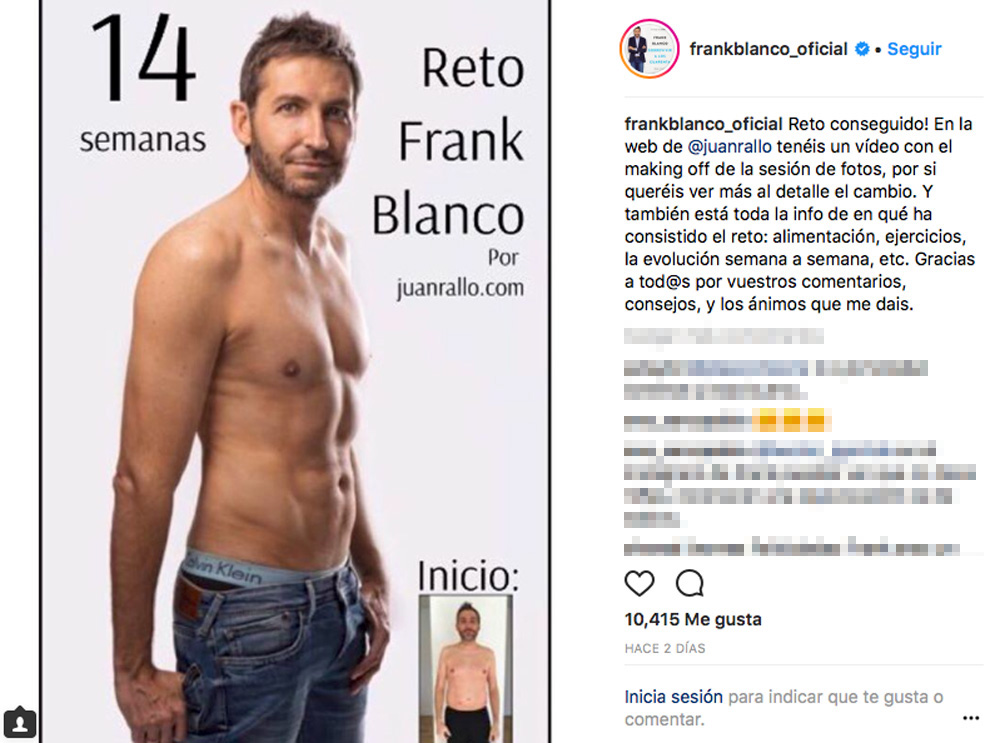Viewport: 1000px width, 743px height.
Task: Click the first blurred comment line
Action: [x=724, y=335]
